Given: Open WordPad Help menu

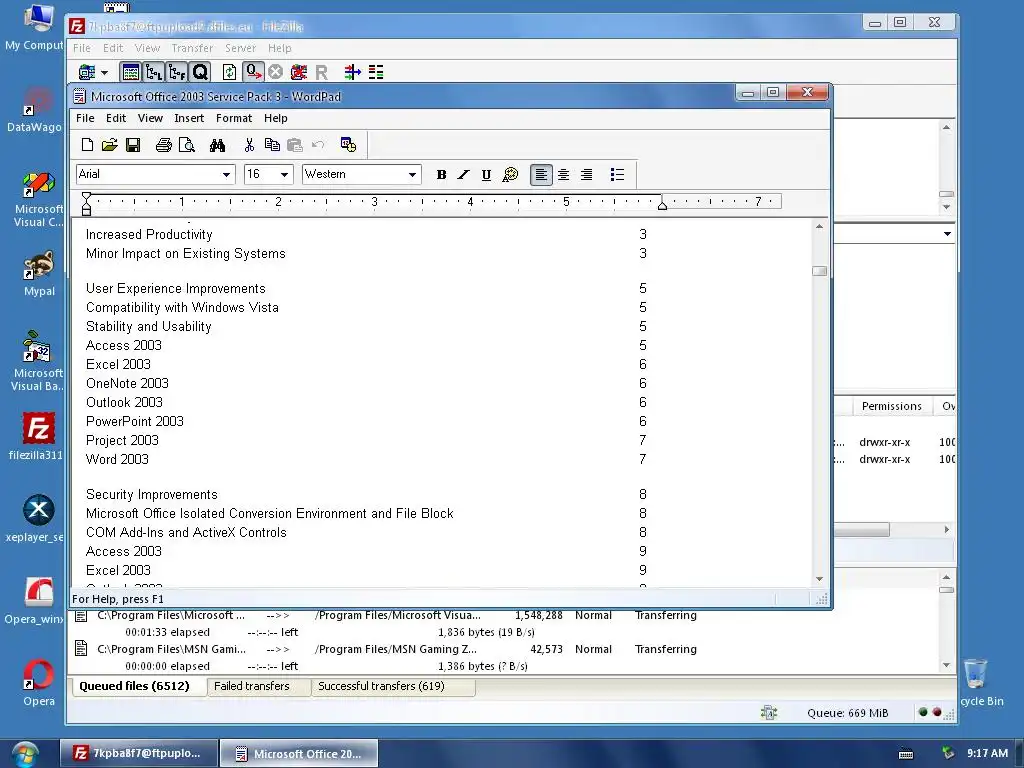Looking at the screenshot, I should pyautogui.click(x=276, y=118).
